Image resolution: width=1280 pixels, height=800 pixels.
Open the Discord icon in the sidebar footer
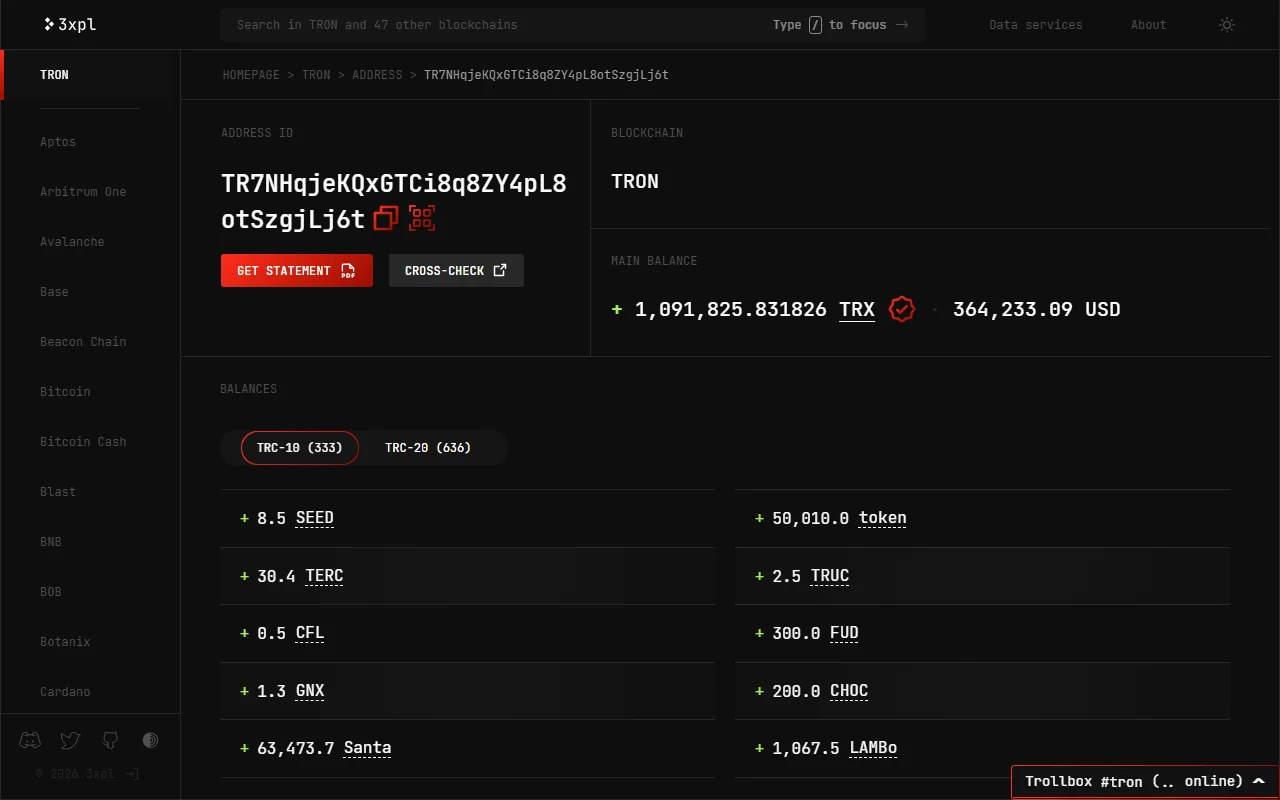pos(31,740)
